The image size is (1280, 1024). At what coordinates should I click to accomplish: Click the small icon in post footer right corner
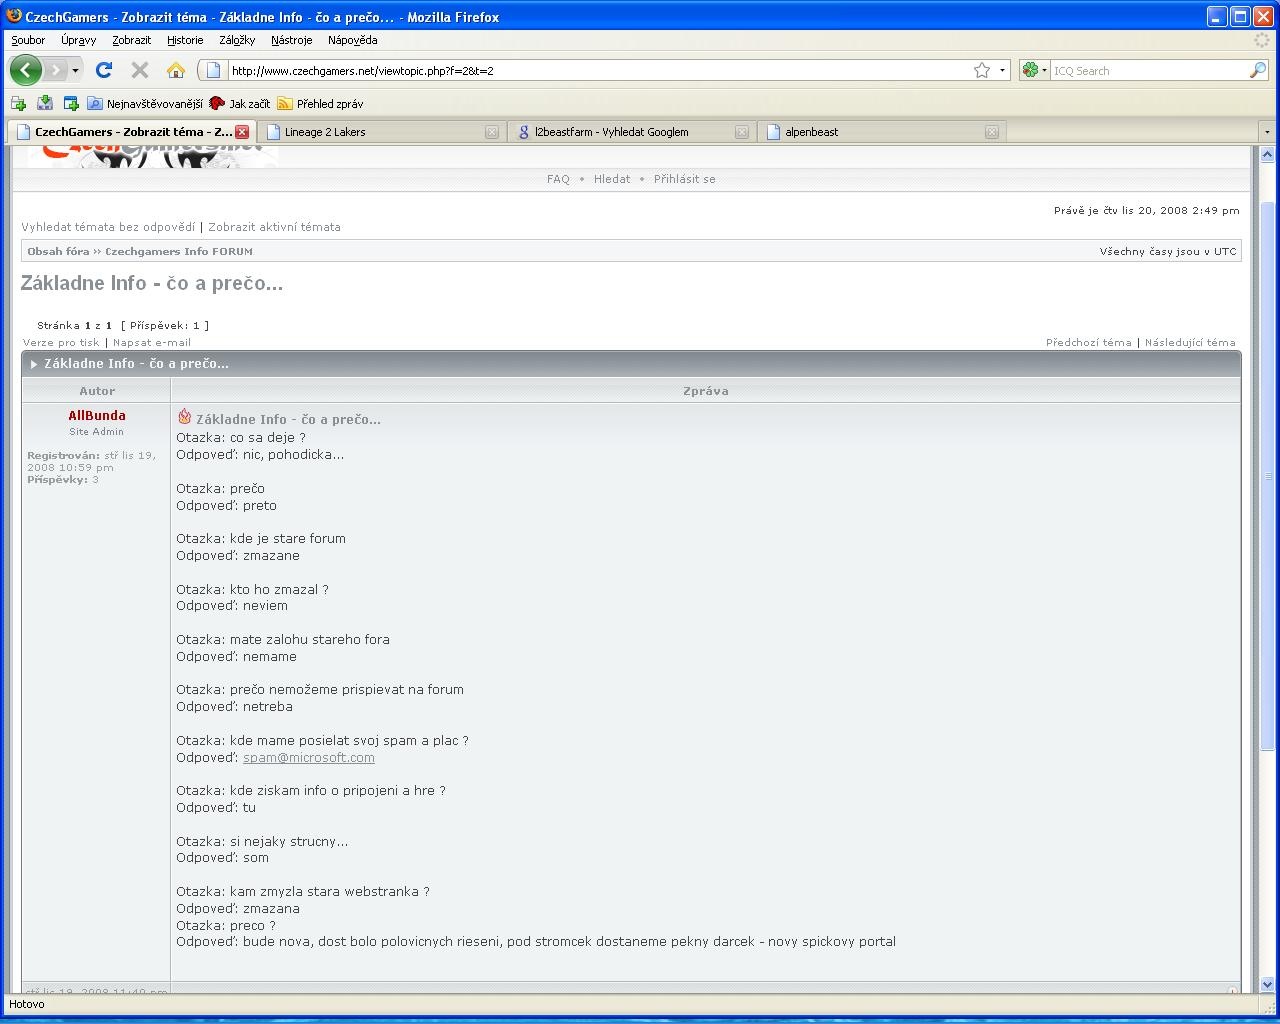[x=1232, y=991]
